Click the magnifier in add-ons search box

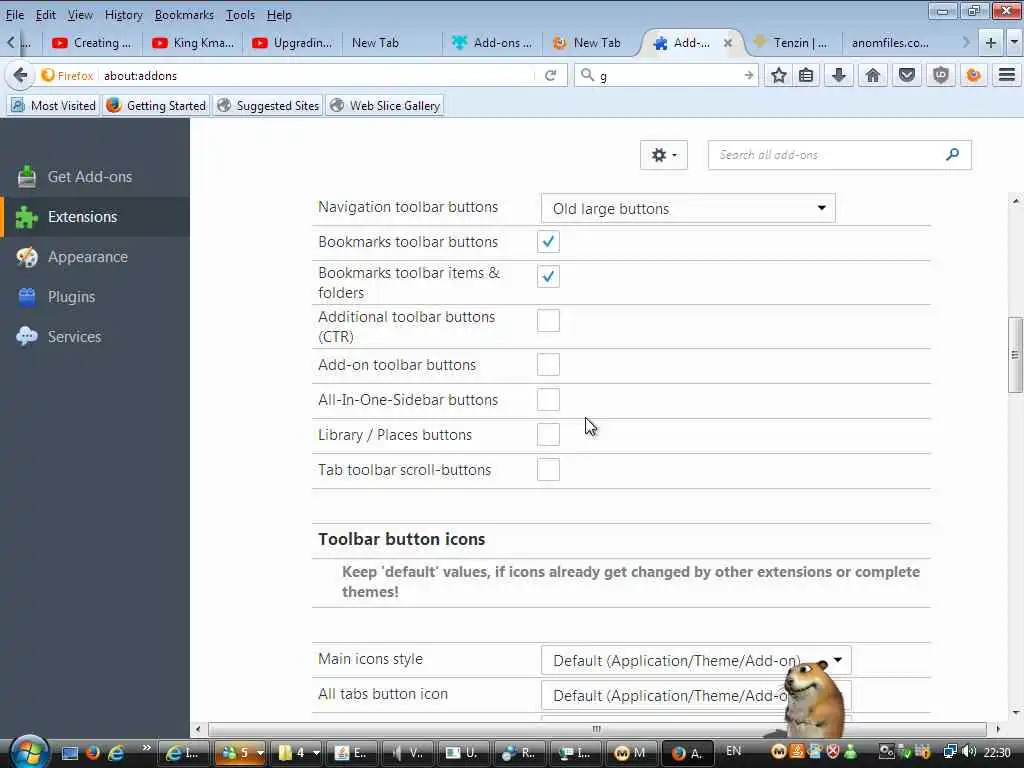pos(952,155)
